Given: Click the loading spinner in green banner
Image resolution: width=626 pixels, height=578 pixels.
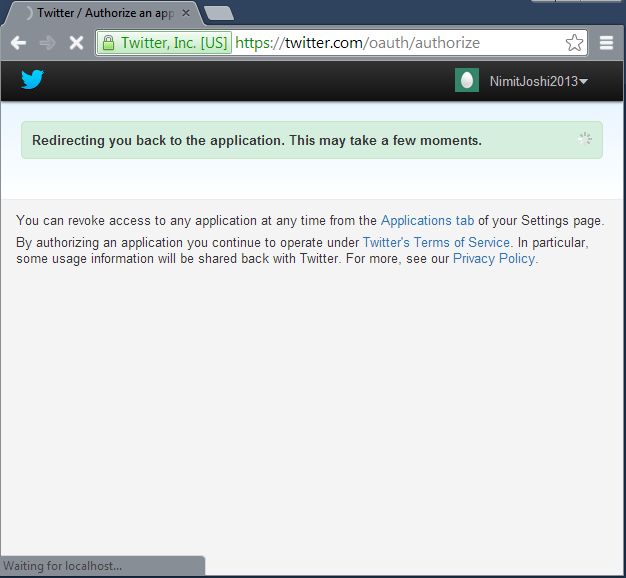Looking at the screenshot, I should click(x=585, y=139).
